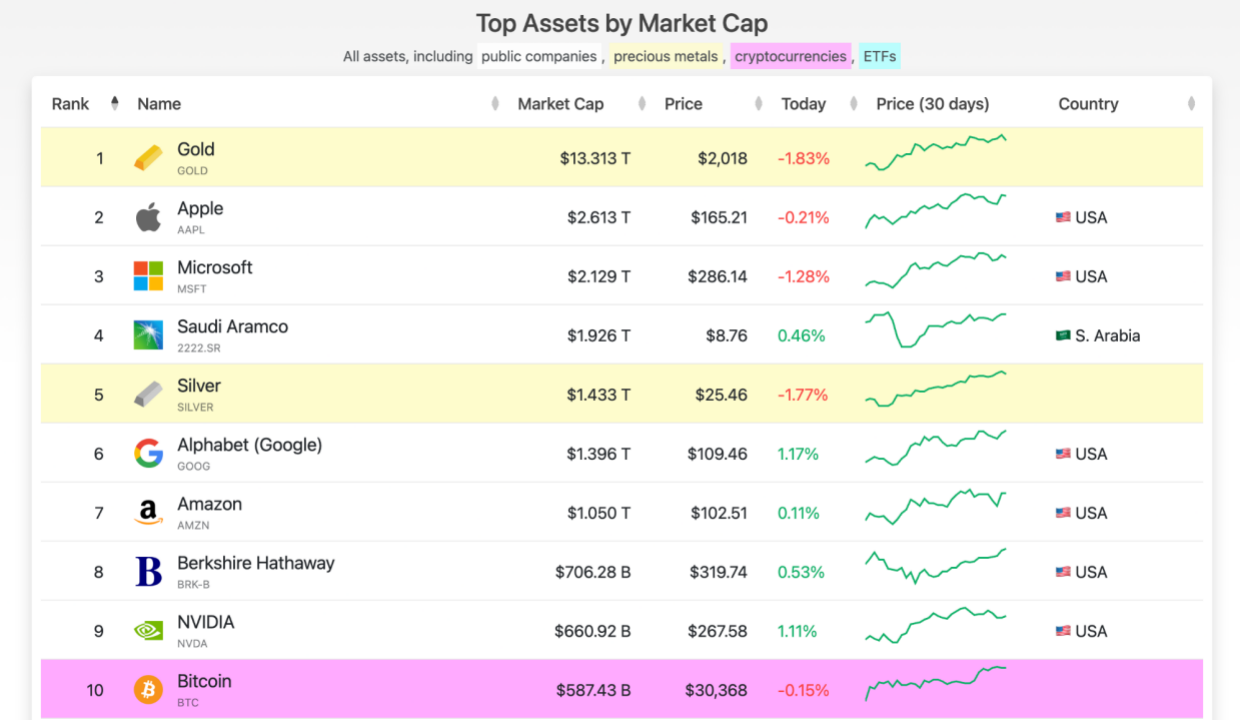Open the NVIDIA asset name link
1240x728 pixels.
pyautogui.click(x=205, y=621)
